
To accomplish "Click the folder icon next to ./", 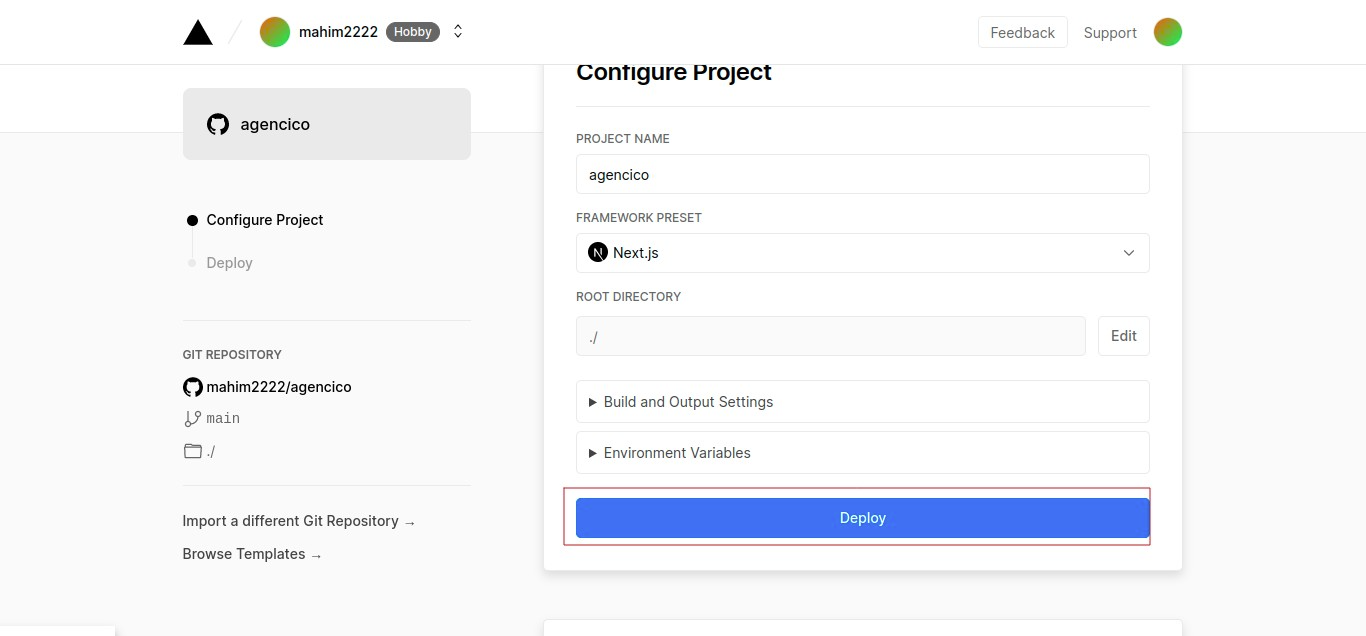I will pyautogui.click(x=193, y=451).
